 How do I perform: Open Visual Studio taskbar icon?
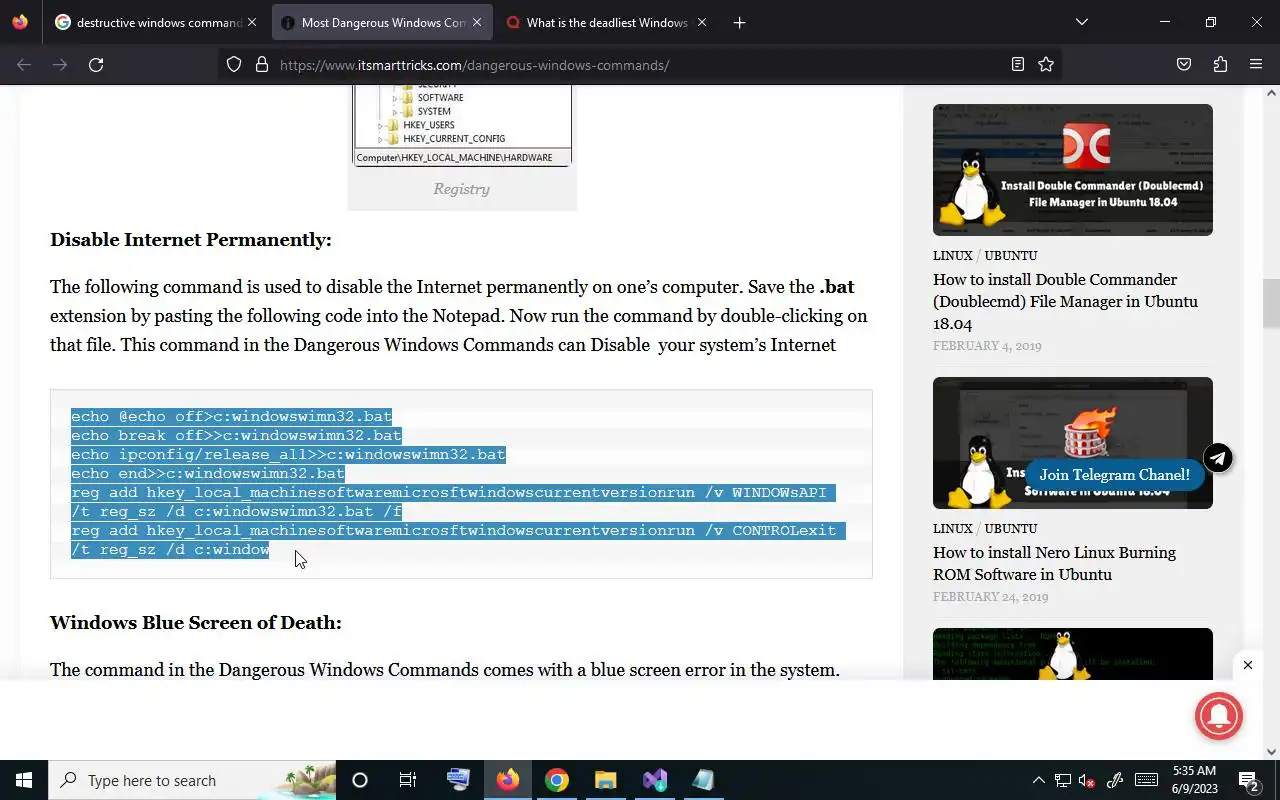pyautogui.click(x=655, y=780)
